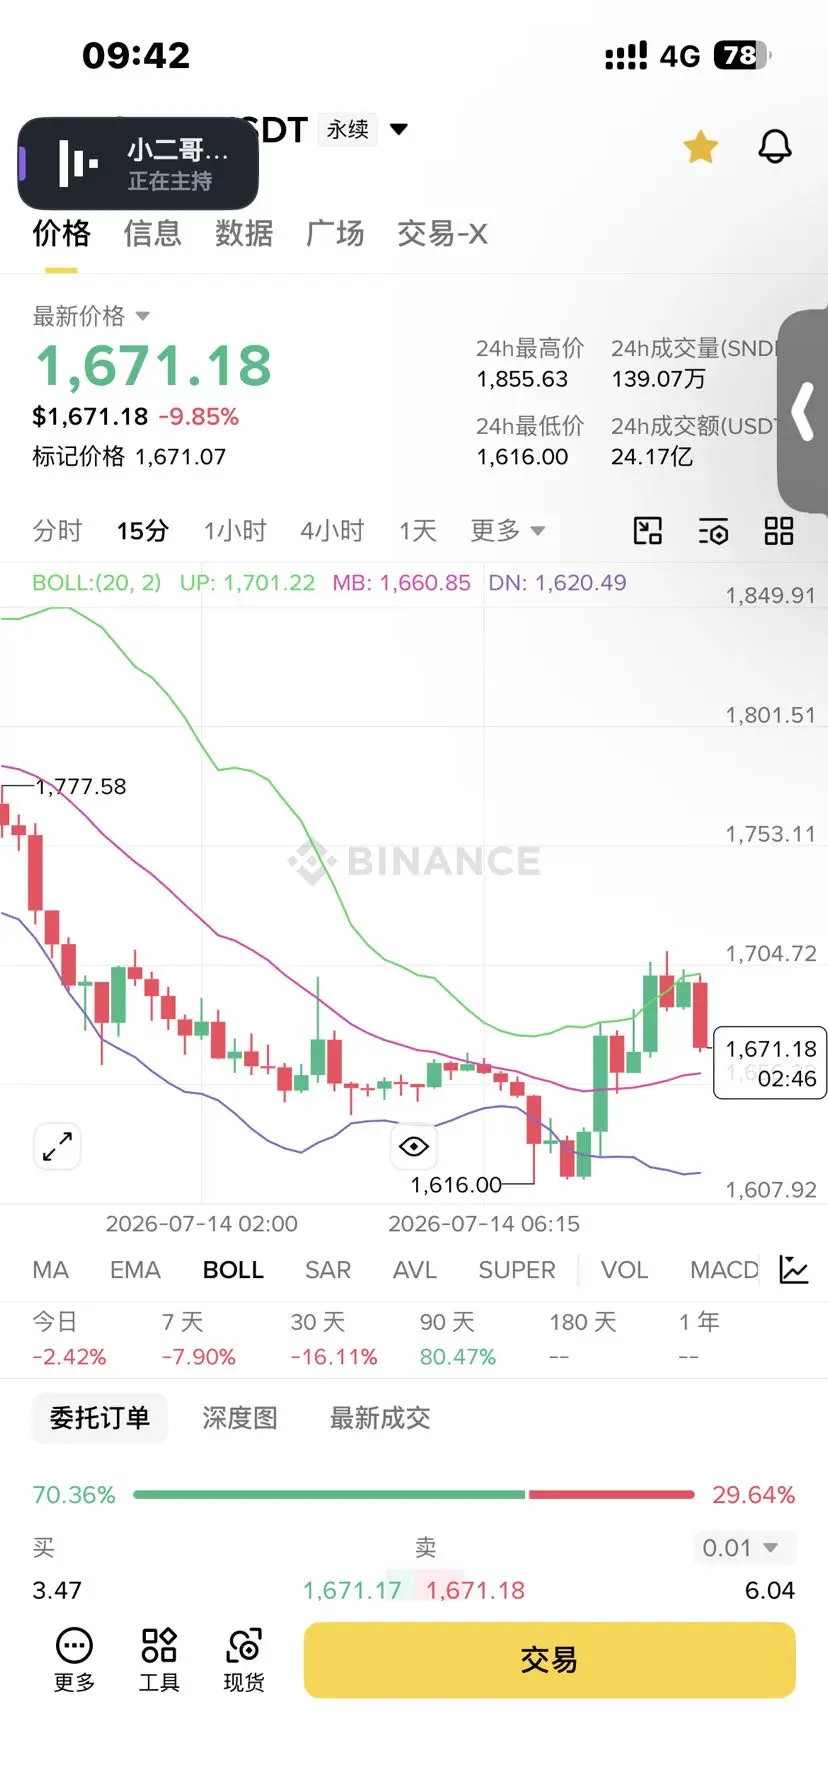
Task: Open 现货 spot icon in bottom bar
Action: pyautogui.click(x=244, y=1660)
